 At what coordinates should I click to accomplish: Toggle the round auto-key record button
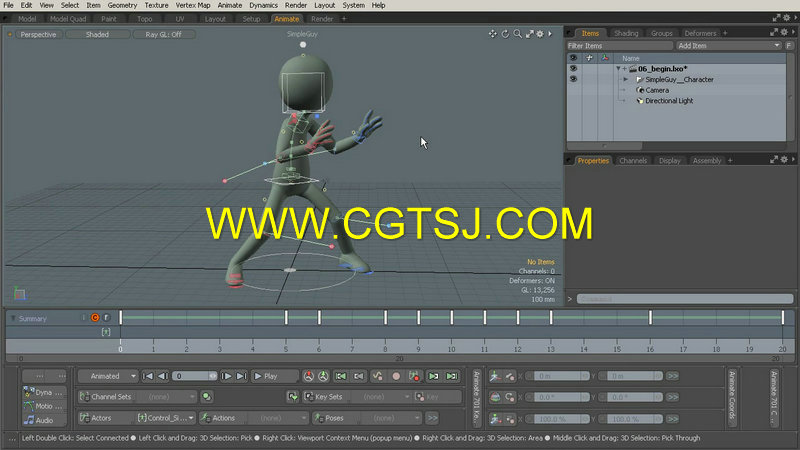(396, 376)
